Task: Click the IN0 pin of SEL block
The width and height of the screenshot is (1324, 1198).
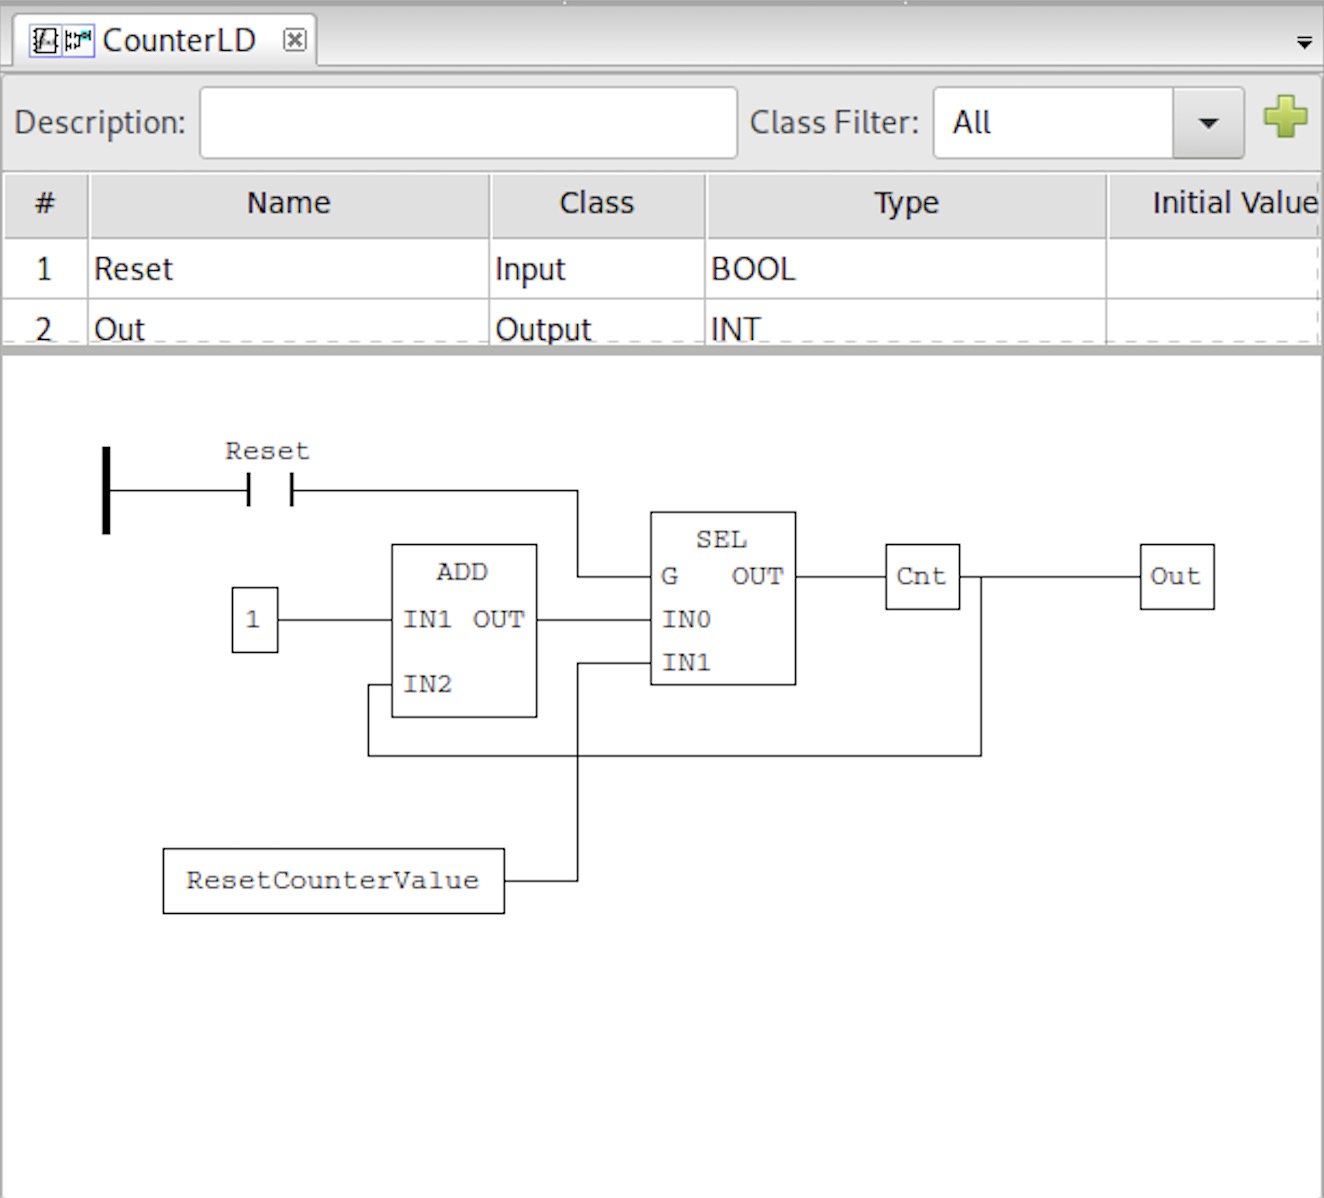Action: point(686,620)
